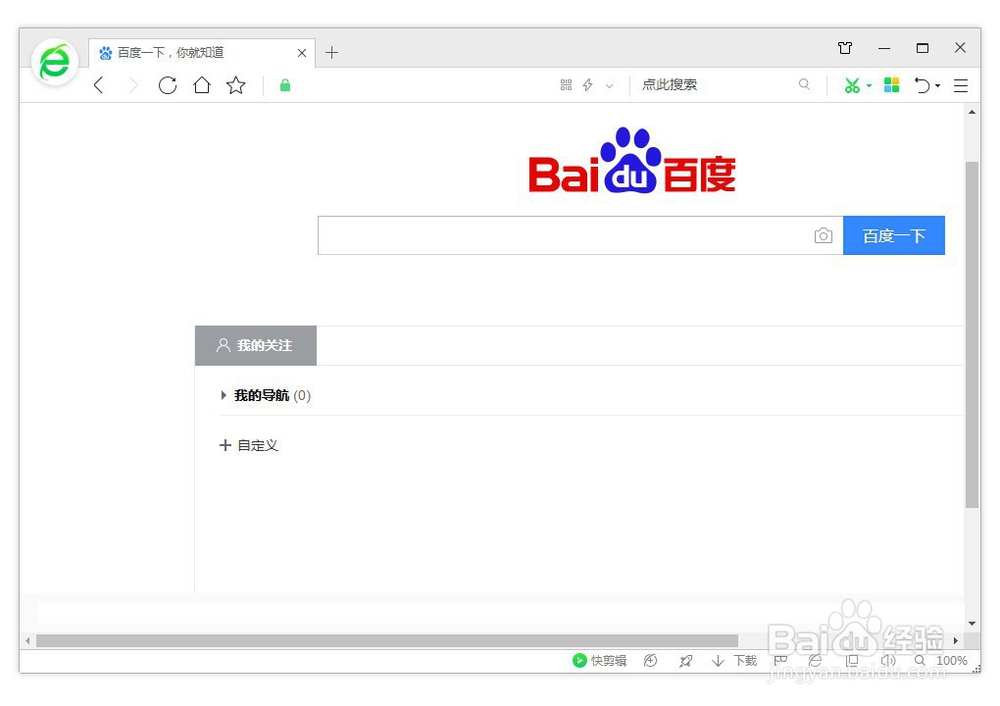Open a new tab with plus button
This screenshot has height=706, width=1000.
332,52
